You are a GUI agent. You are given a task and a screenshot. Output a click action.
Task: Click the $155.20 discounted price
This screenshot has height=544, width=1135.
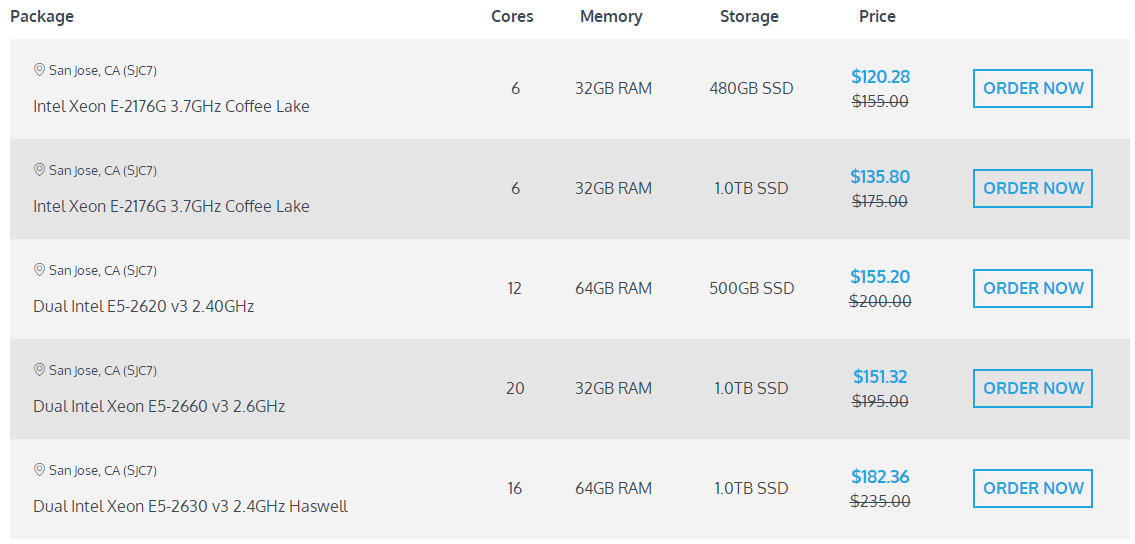[x=880, y=277]
